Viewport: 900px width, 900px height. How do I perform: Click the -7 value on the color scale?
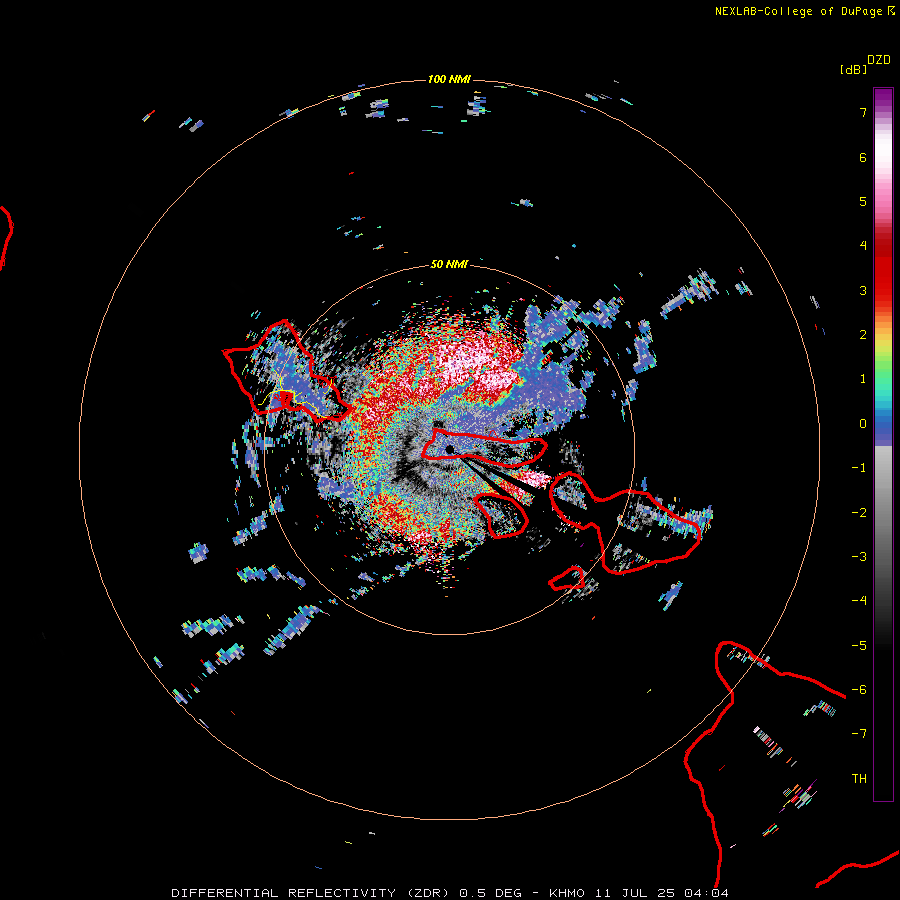[859, 734]
